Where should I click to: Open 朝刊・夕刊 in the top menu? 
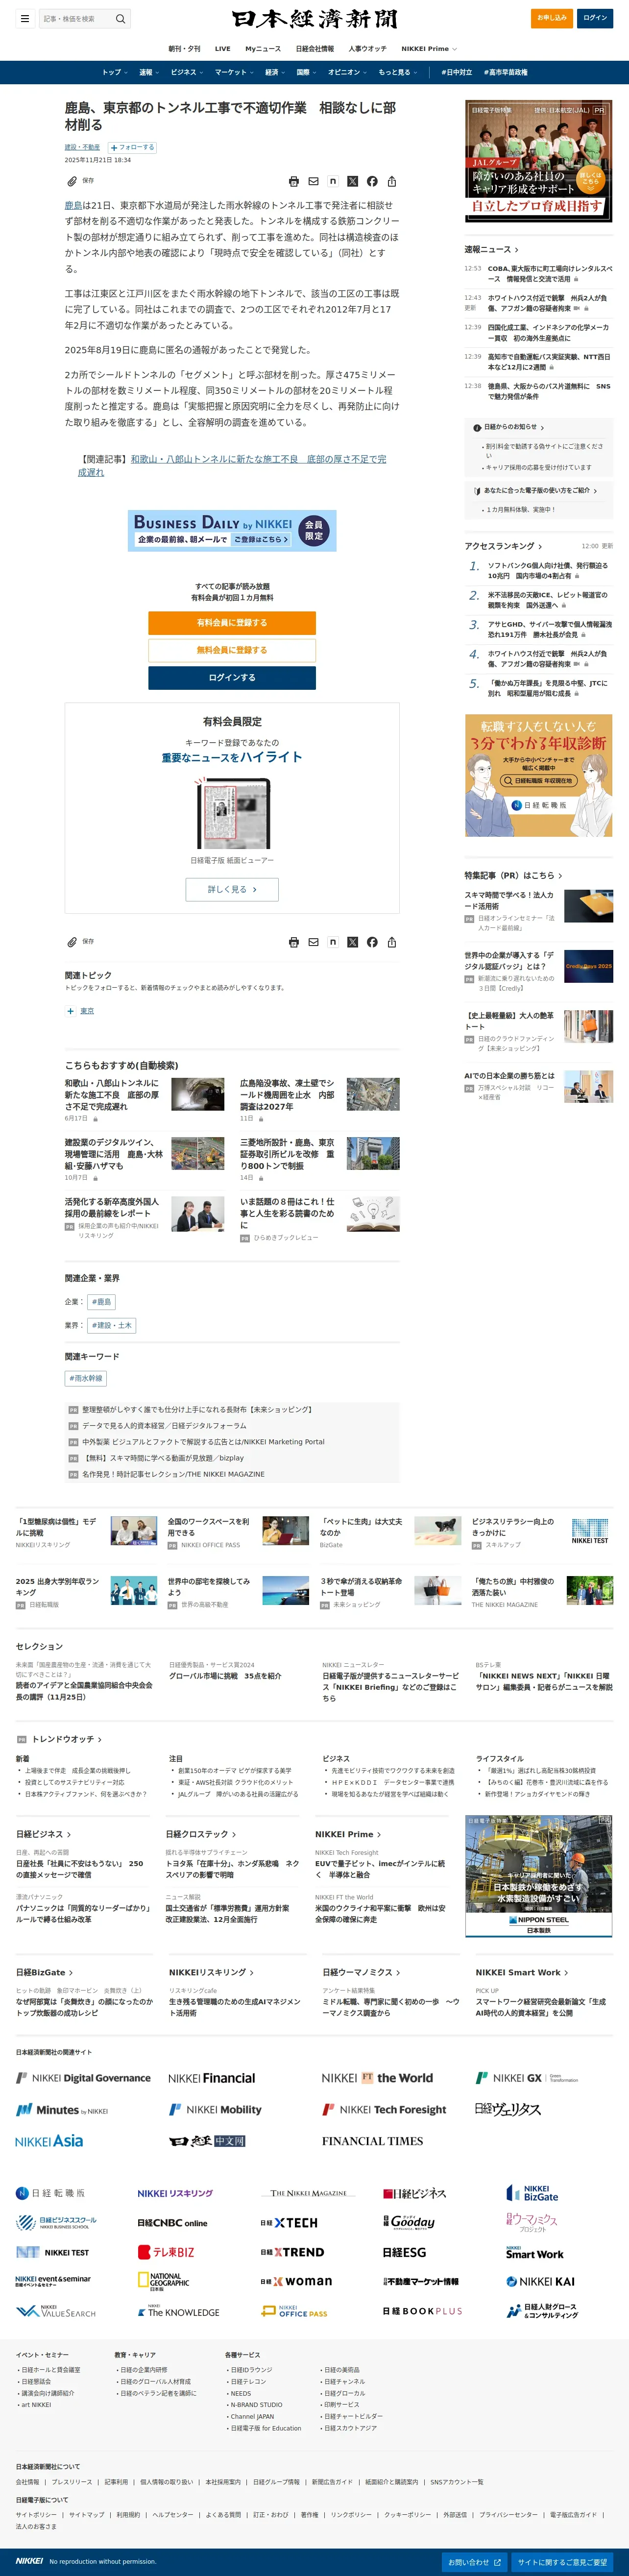[x=184, y=48]
